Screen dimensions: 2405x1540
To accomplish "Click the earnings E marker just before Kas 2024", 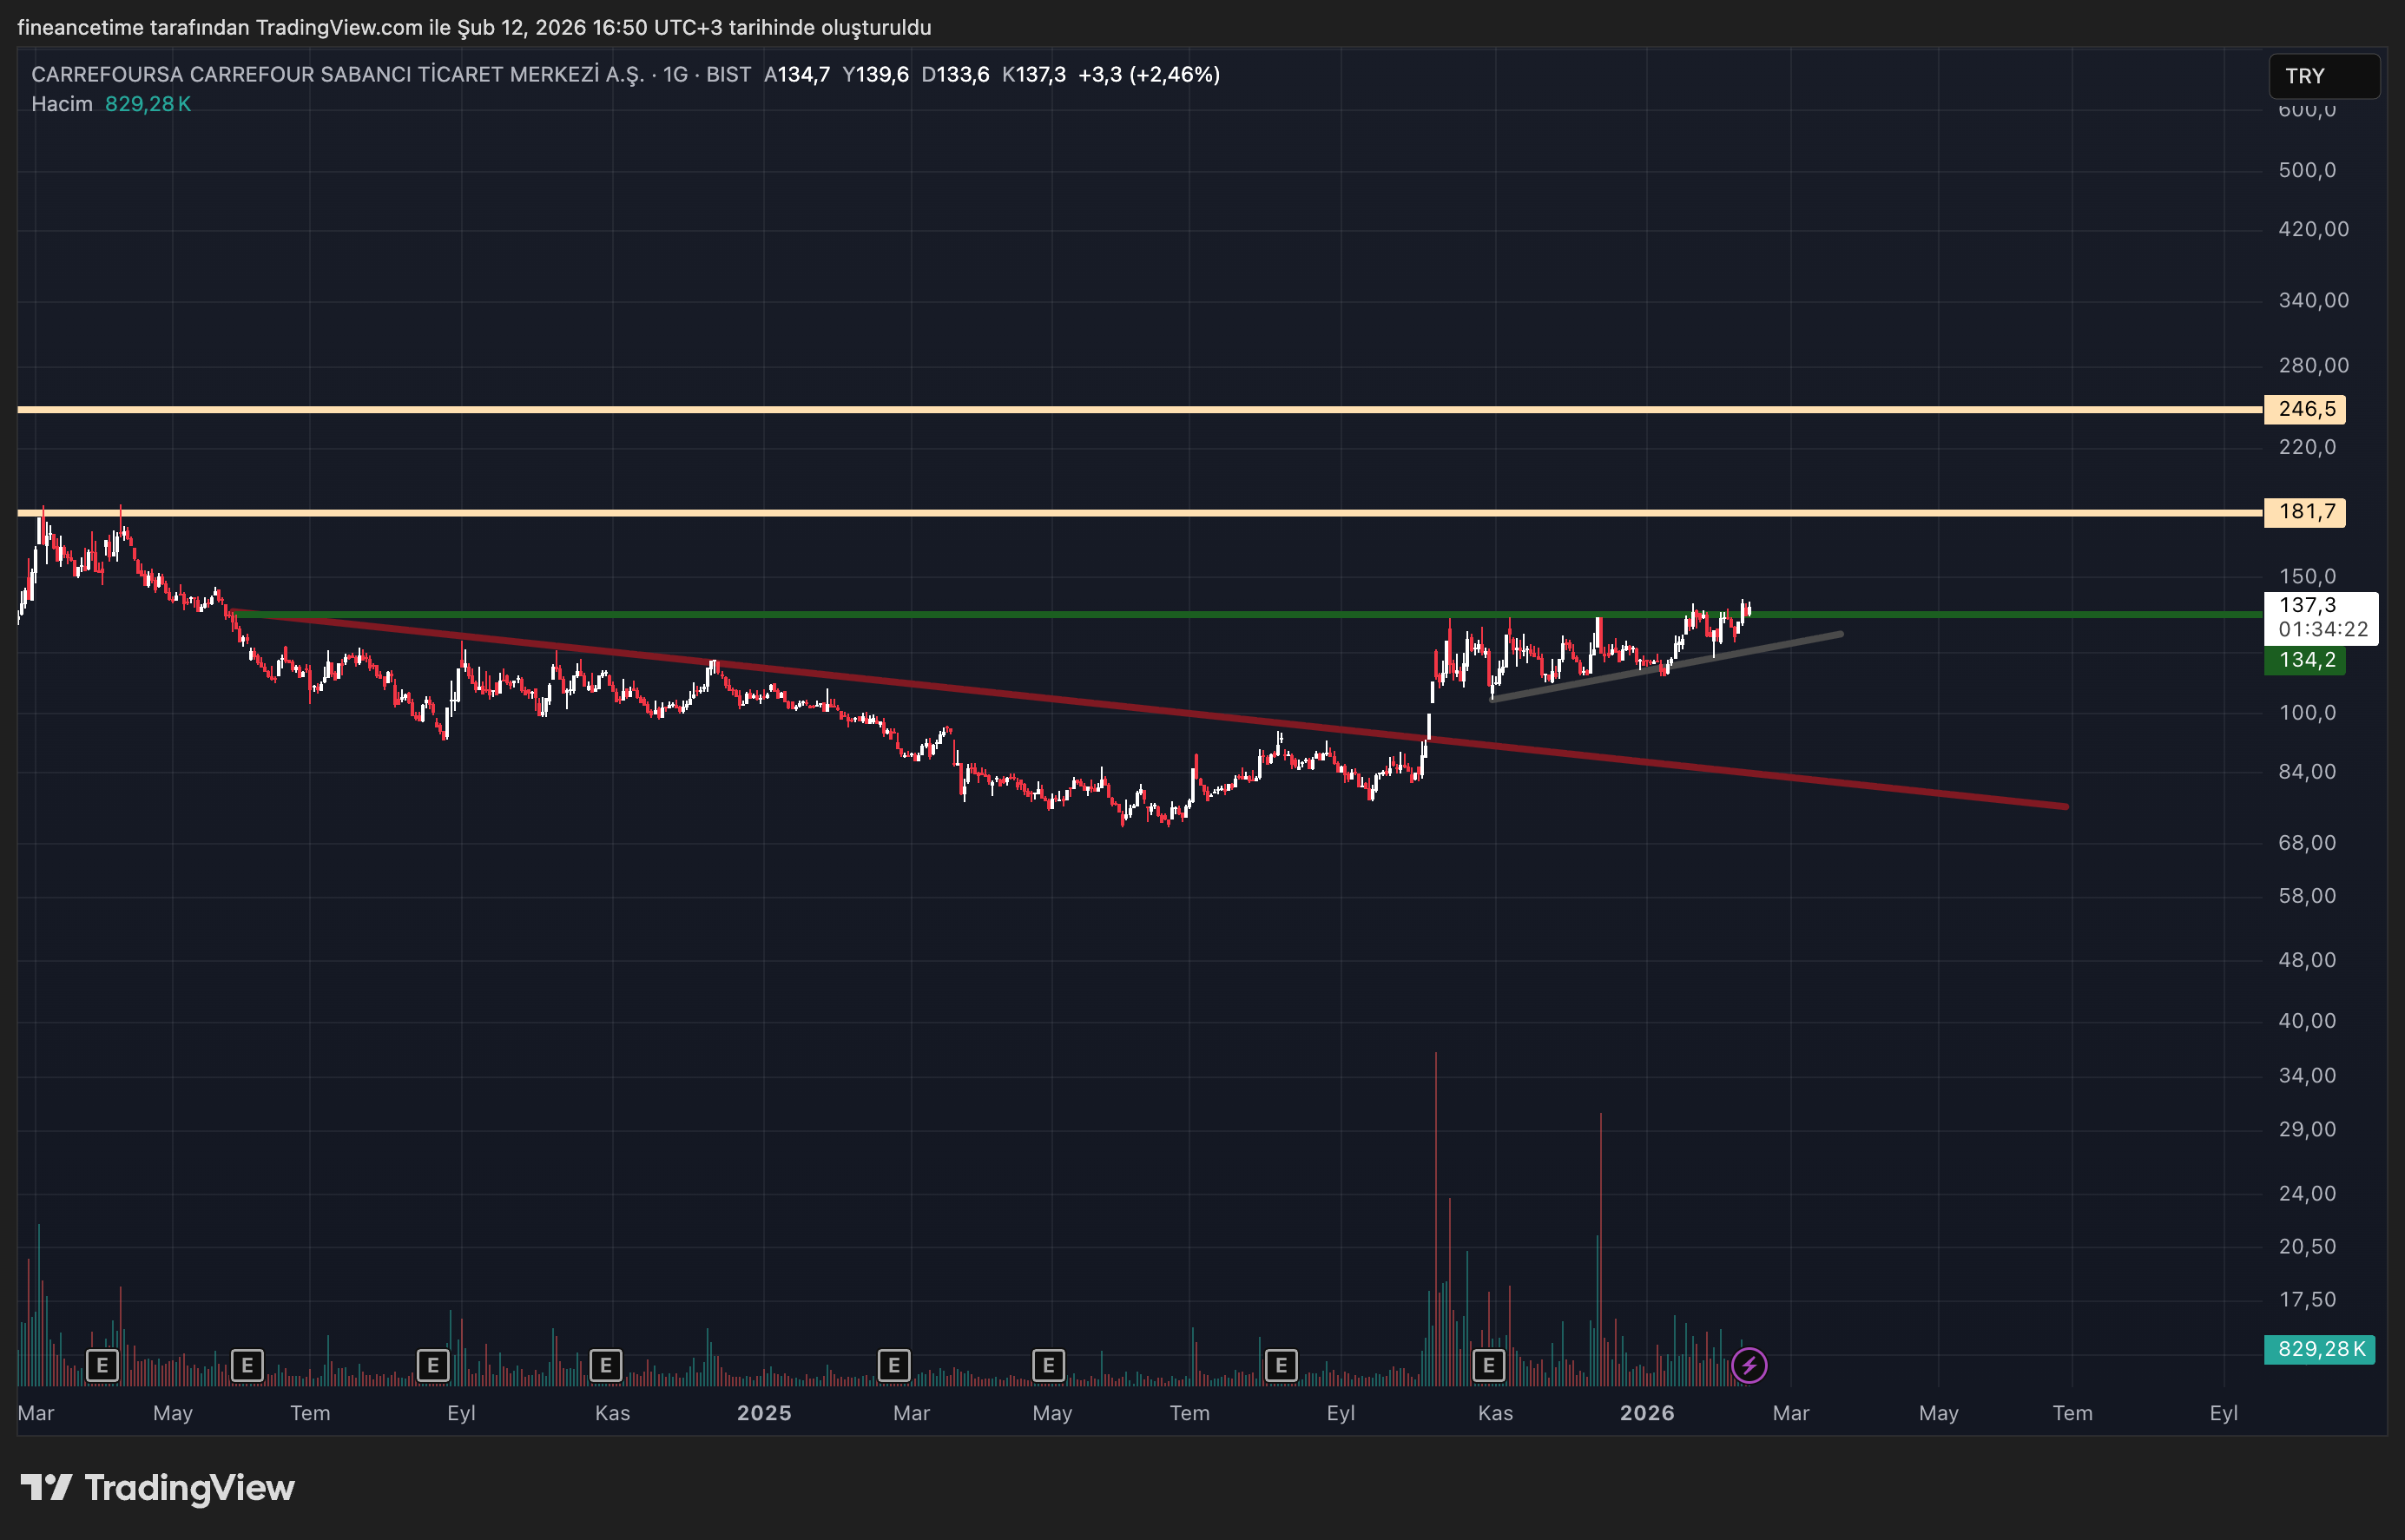I will pyautogui.click(x=605, y=1365).
